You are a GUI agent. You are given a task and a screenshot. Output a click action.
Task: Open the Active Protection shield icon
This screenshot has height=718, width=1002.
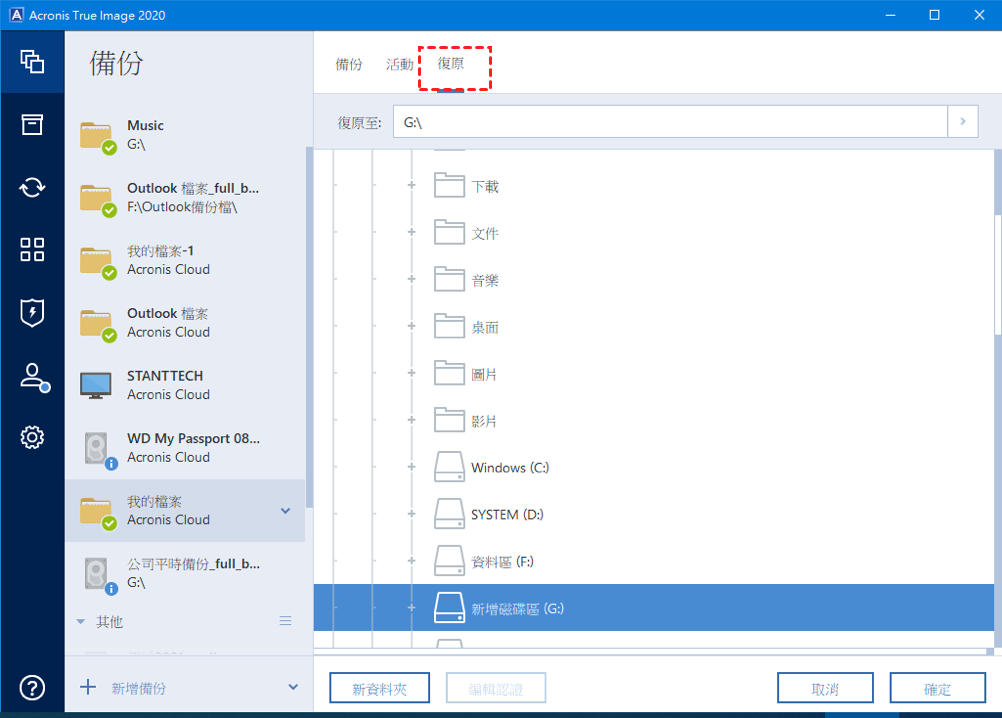[x=32, y=313]
